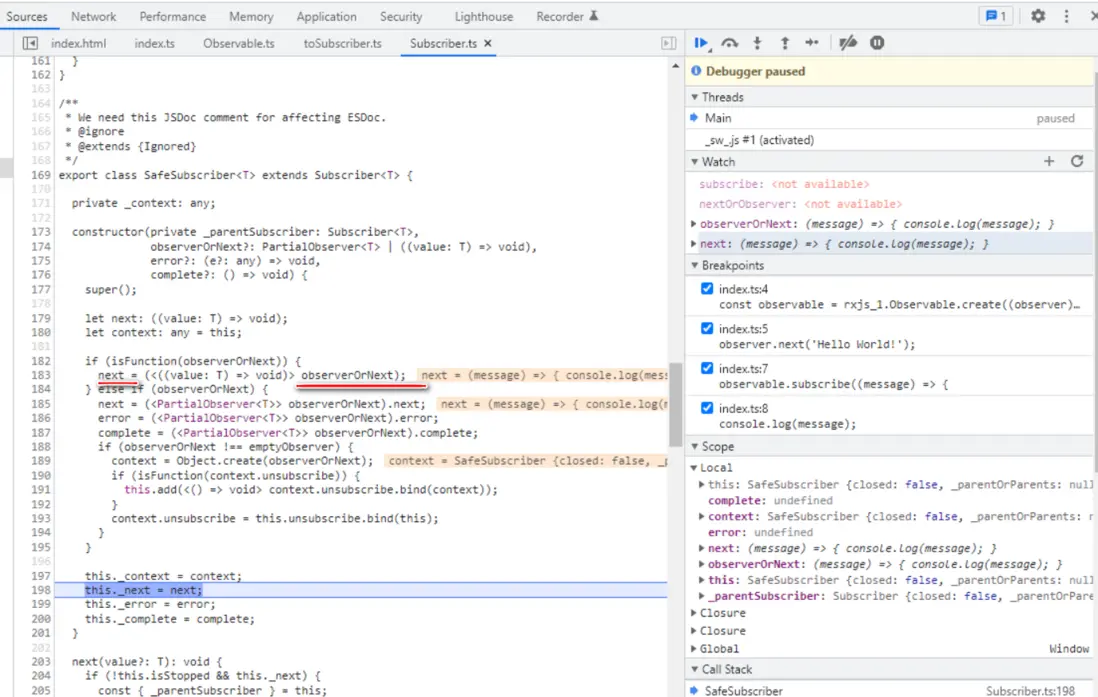Uncheck the index.ts:5 breakpoint

(x=707, y=328)
